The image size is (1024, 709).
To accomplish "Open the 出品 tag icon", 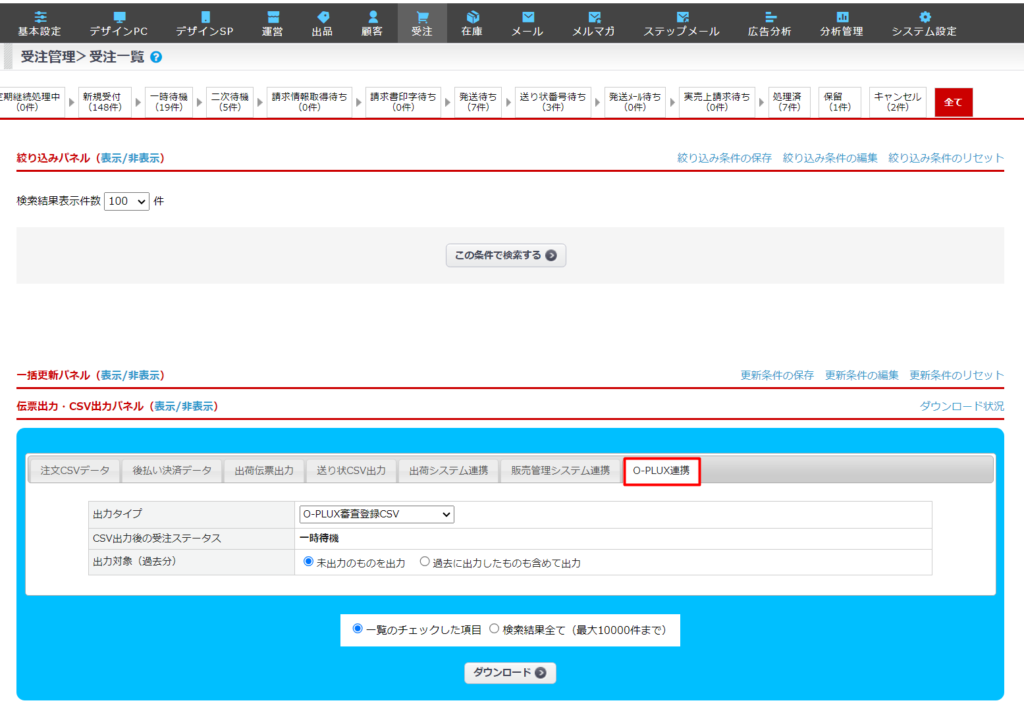I will tap(322, 17).
